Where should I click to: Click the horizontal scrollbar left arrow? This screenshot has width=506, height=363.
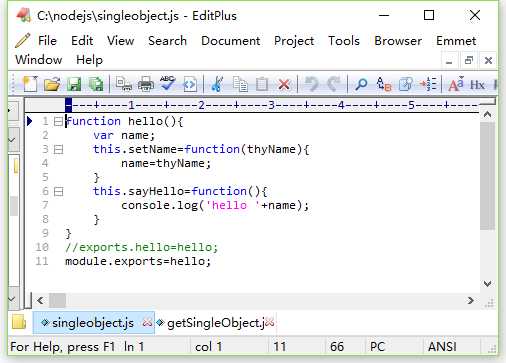coord(40,301)
